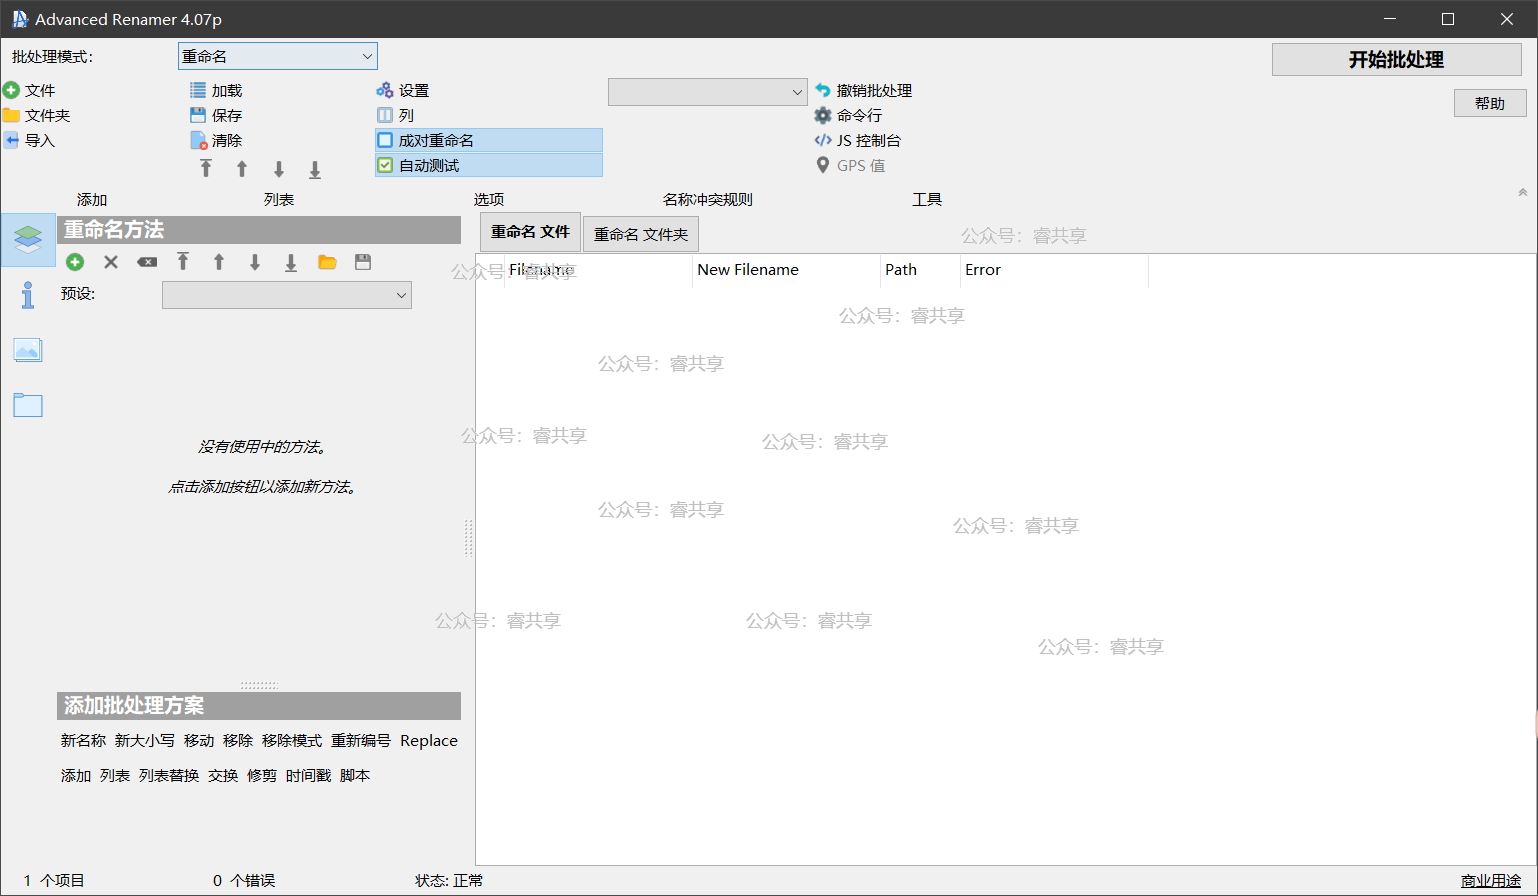Viewport: 1538px width, 896px height.
Task: Click the 开始批处理 button
Action: (1397, 60)
